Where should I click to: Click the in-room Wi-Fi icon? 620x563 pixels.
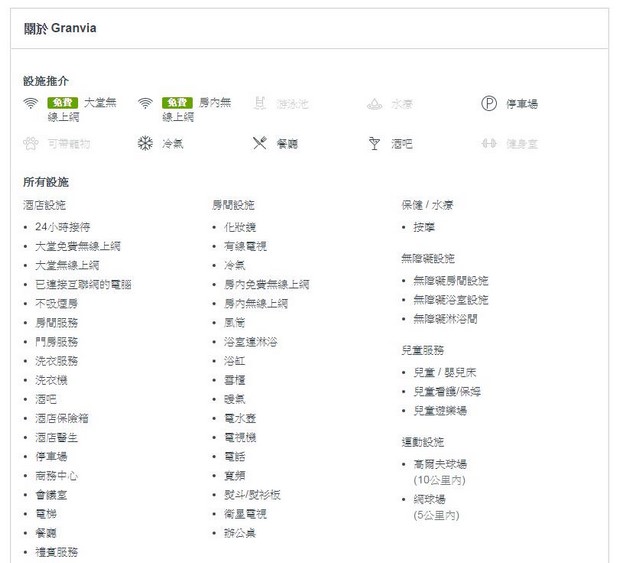click(145, 104)
